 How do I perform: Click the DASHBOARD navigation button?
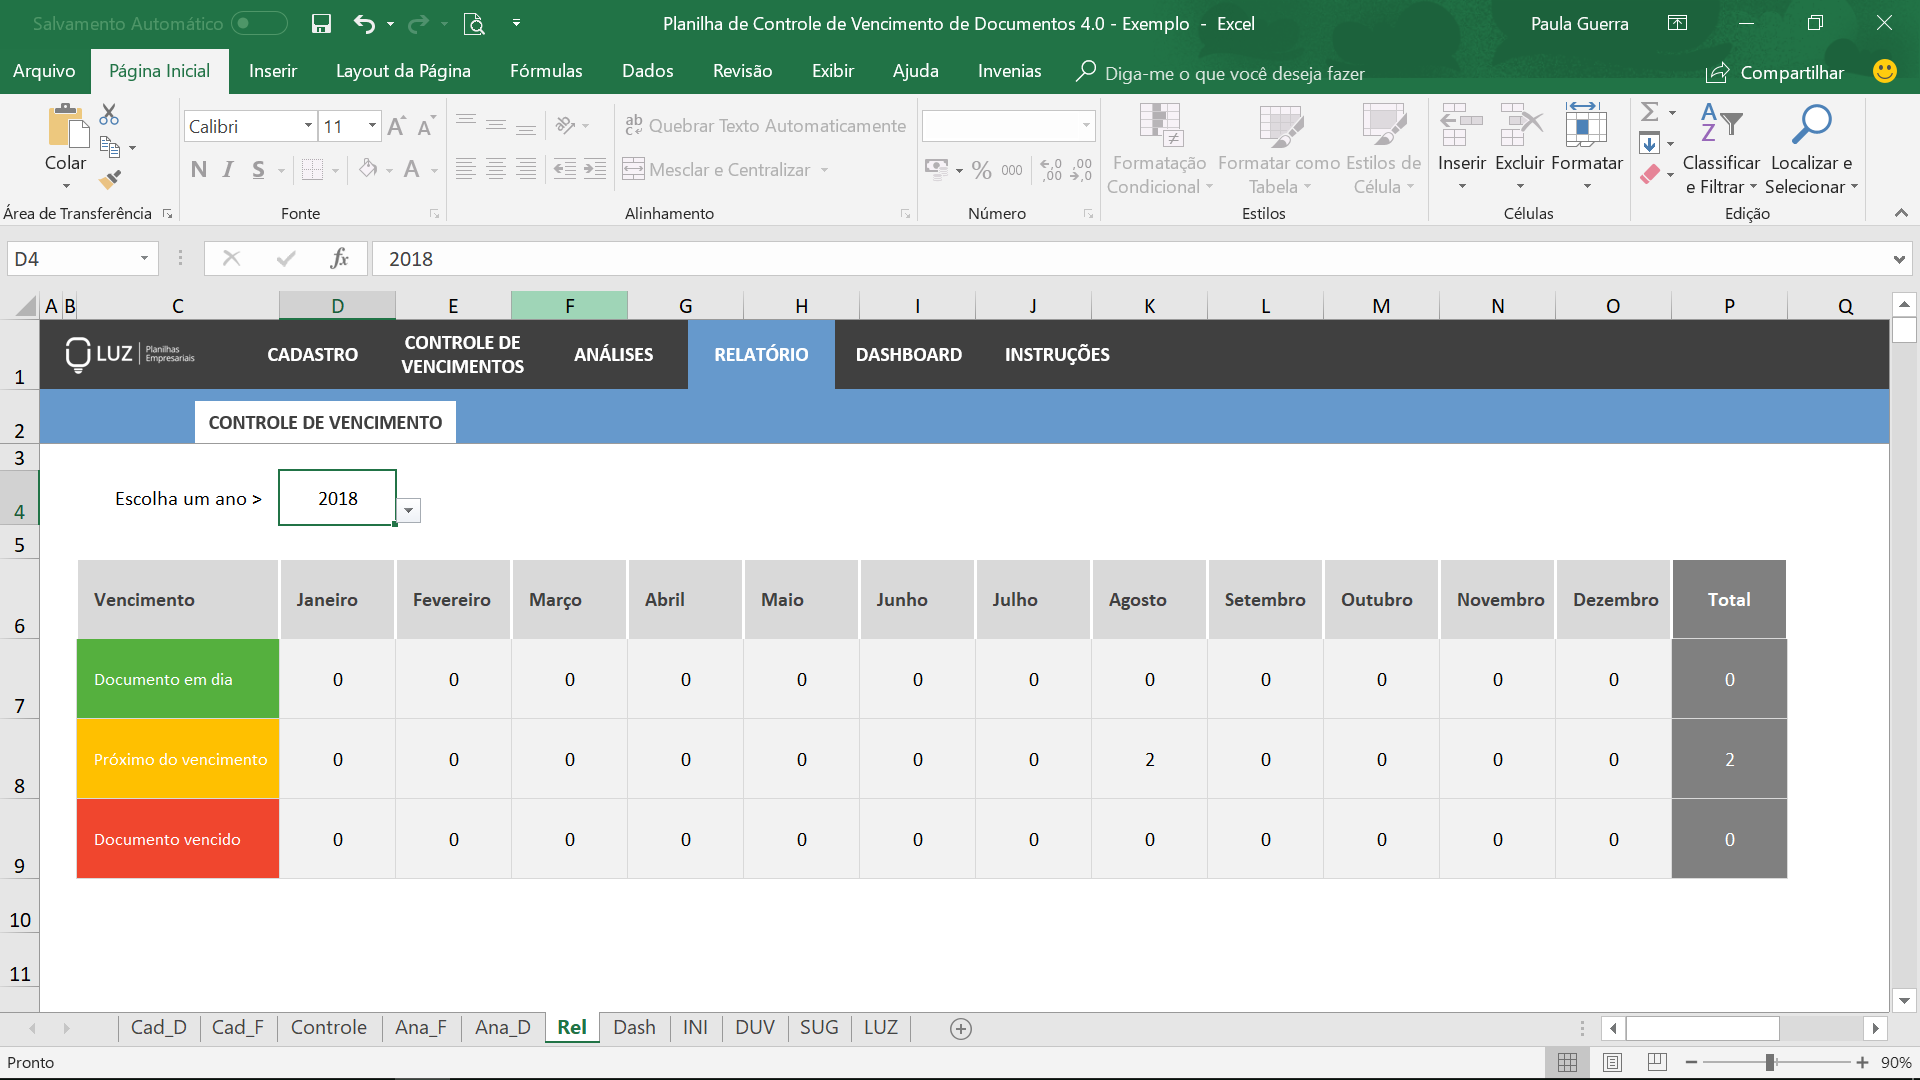pos(908,354)
